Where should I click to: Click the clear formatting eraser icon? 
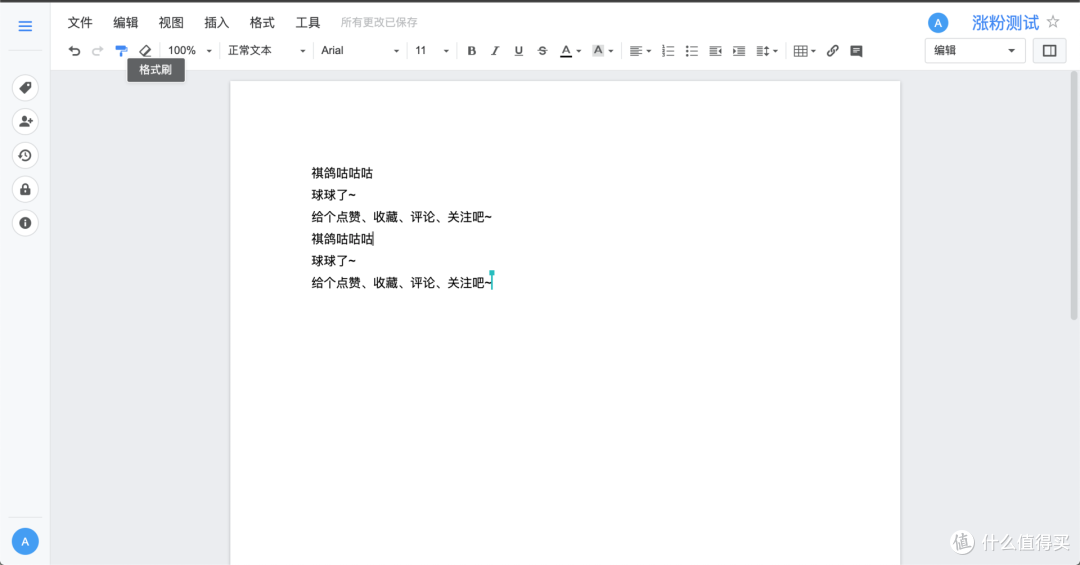pos(145,51)
